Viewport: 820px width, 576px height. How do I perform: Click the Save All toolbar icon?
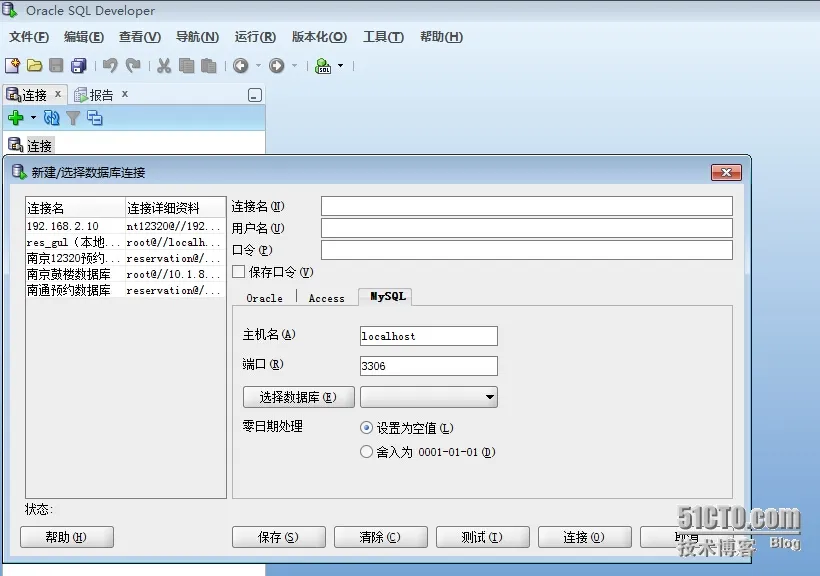click(79, 65)
